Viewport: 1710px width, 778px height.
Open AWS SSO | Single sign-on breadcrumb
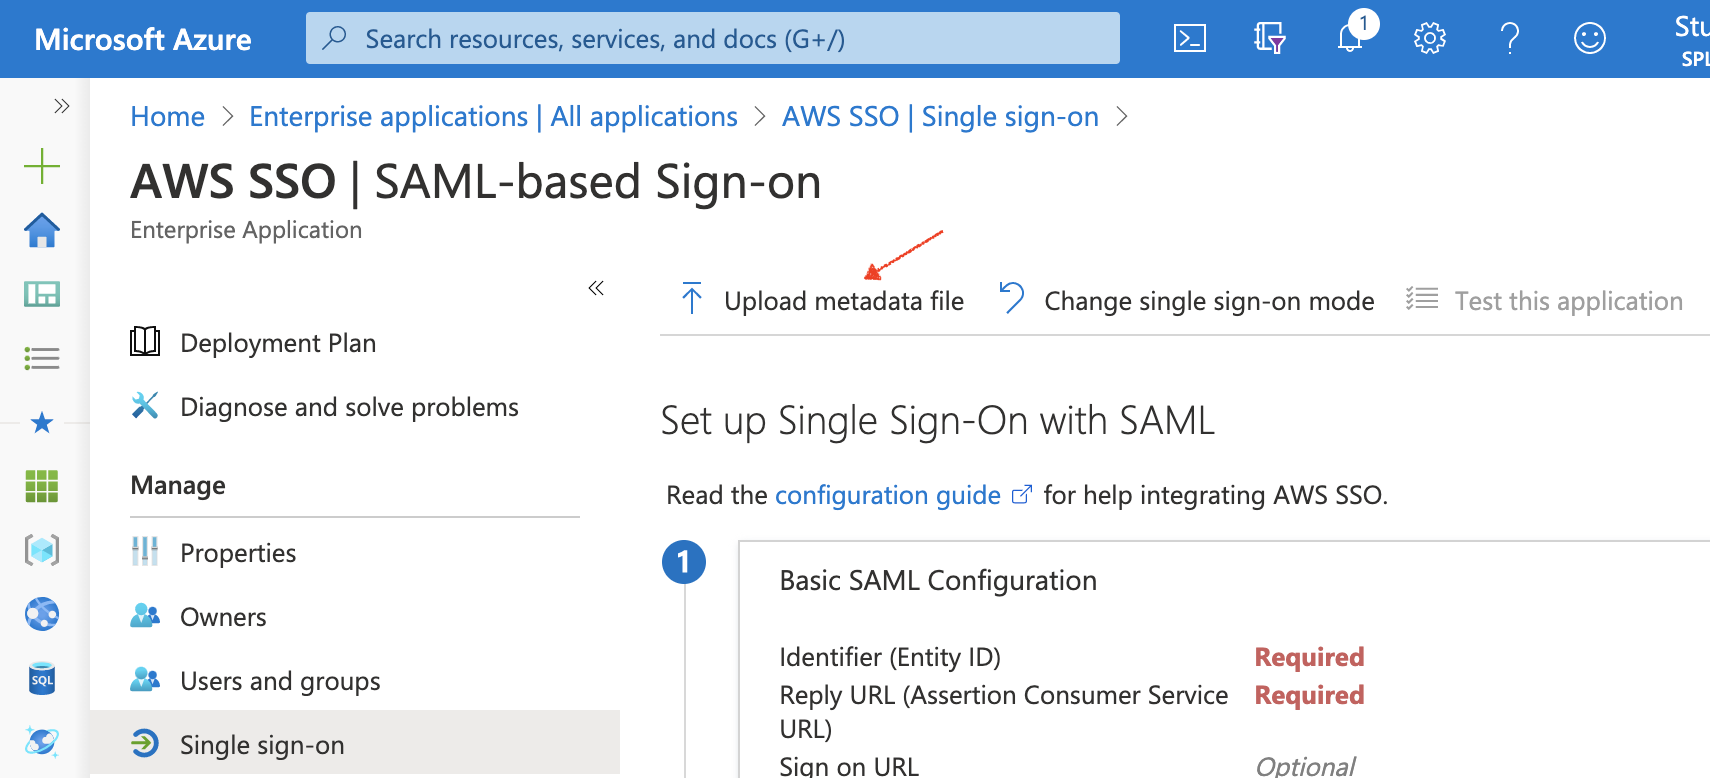(940, 117)
